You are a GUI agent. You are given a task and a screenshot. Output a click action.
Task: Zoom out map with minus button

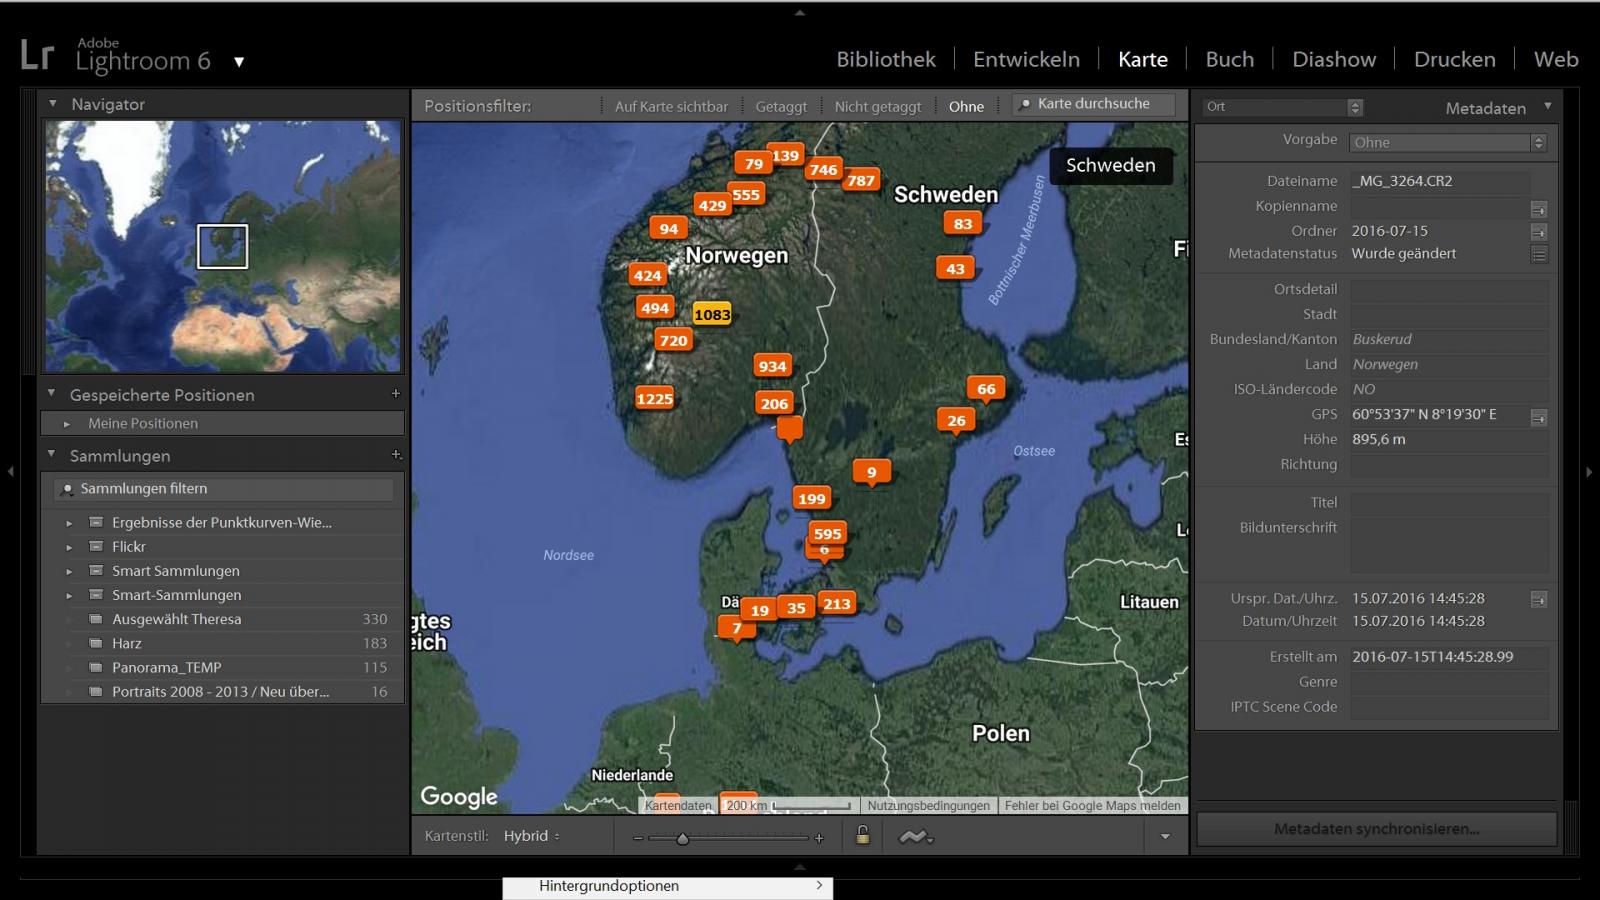[x=638, y=838]
